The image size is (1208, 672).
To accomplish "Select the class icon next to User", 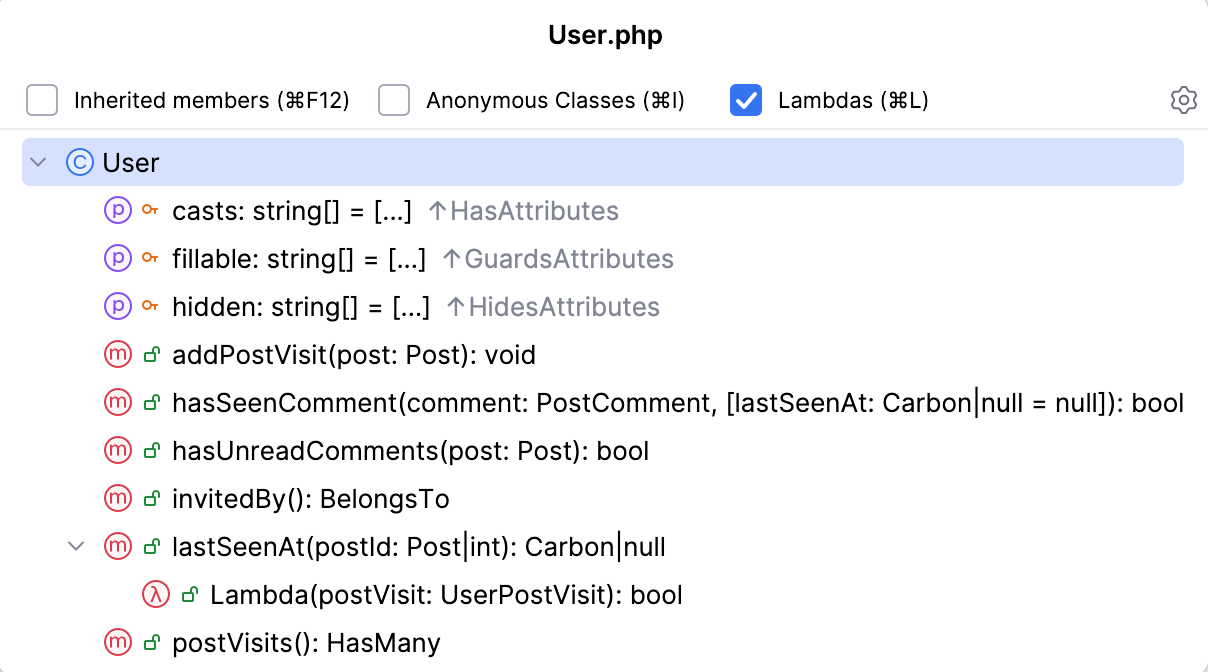I will [x=79, y=162].
